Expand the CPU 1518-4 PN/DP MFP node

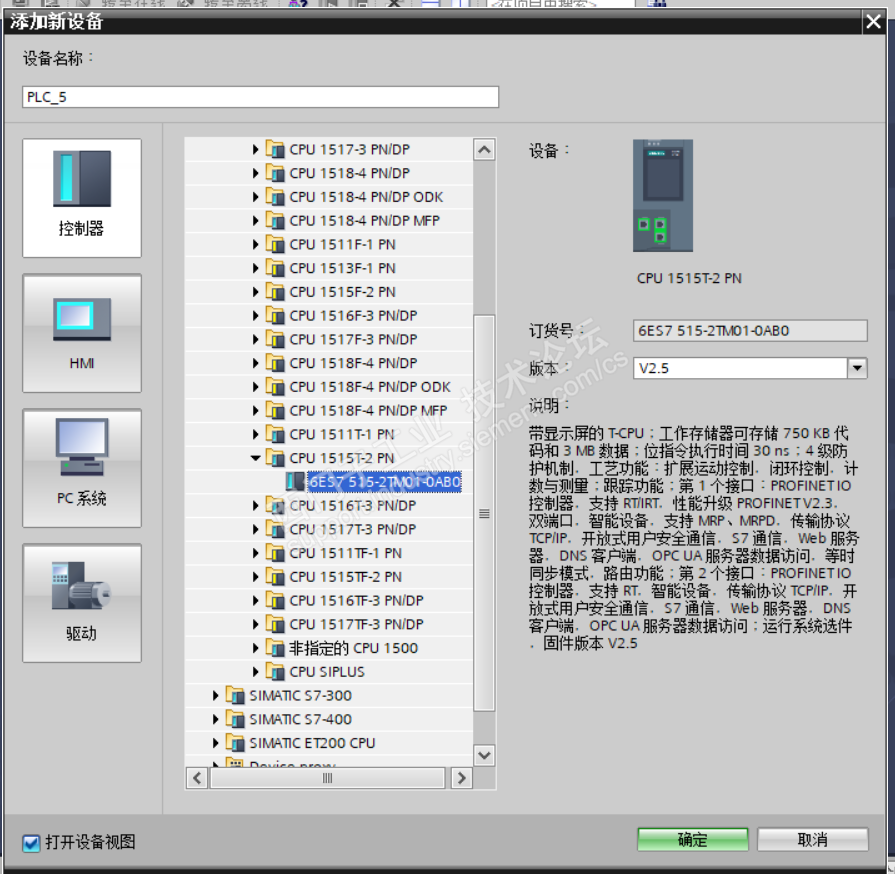coord(256,221)
